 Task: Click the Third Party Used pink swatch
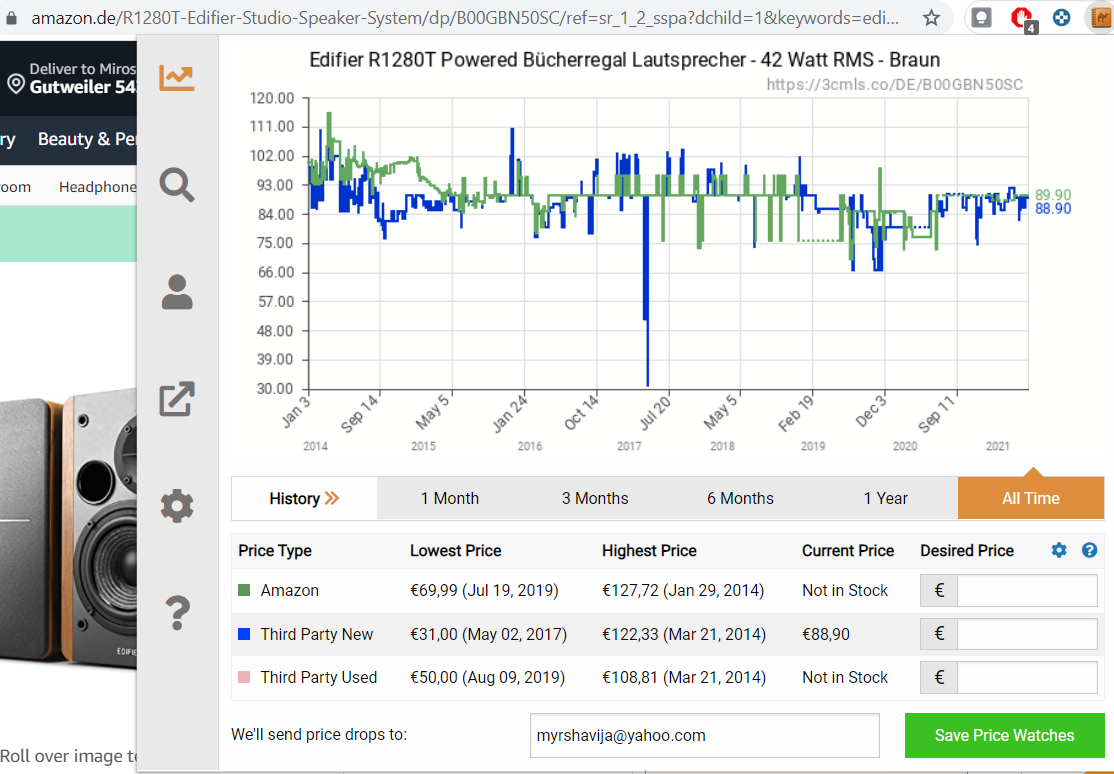pos(244,677)
